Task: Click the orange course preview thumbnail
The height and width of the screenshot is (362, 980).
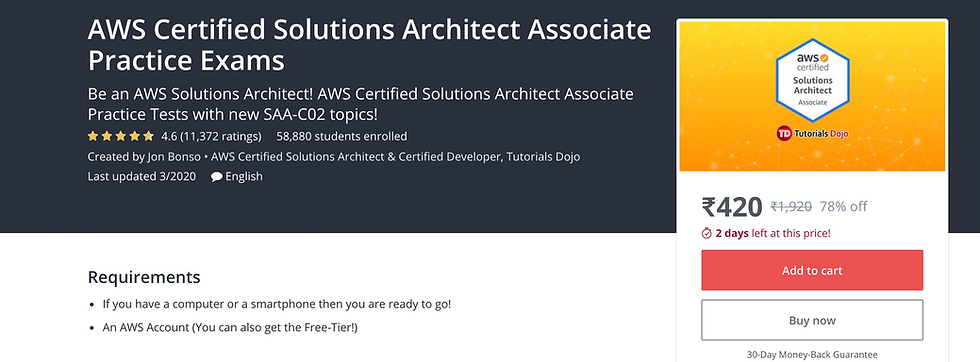Action: (x=812, y=96)
